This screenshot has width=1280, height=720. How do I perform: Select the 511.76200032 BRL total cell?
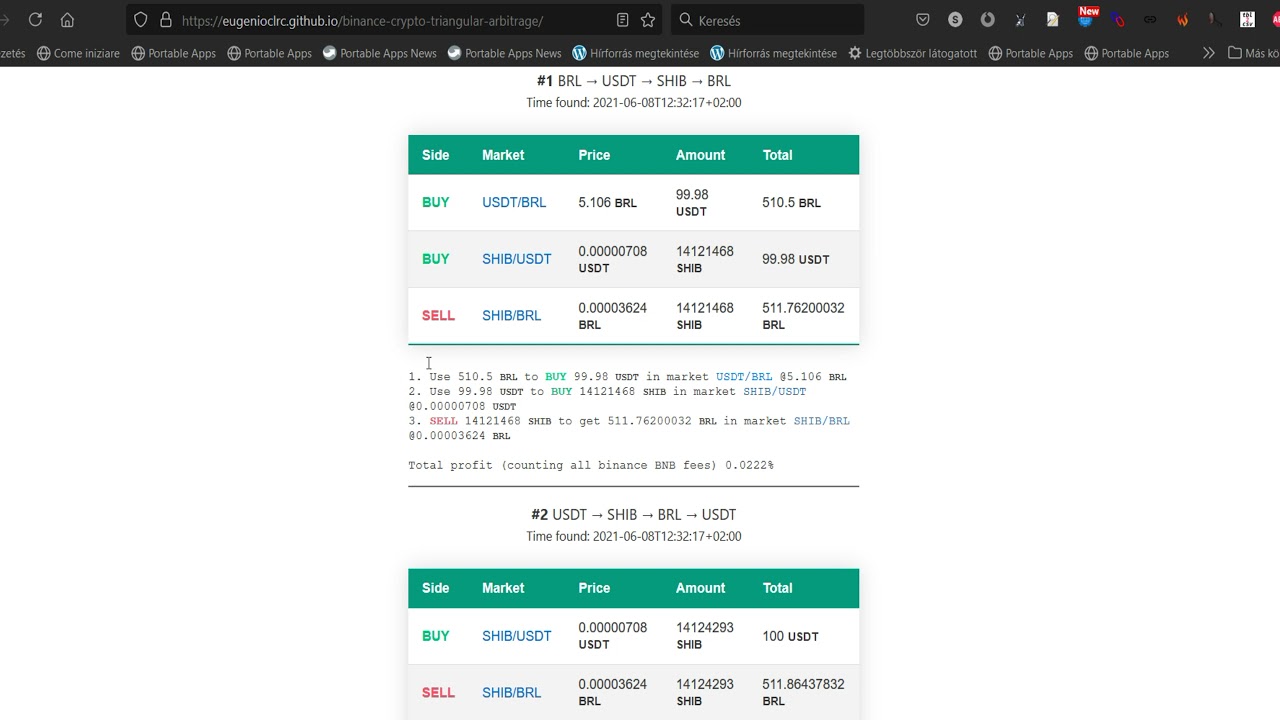[x=803, y=316]
